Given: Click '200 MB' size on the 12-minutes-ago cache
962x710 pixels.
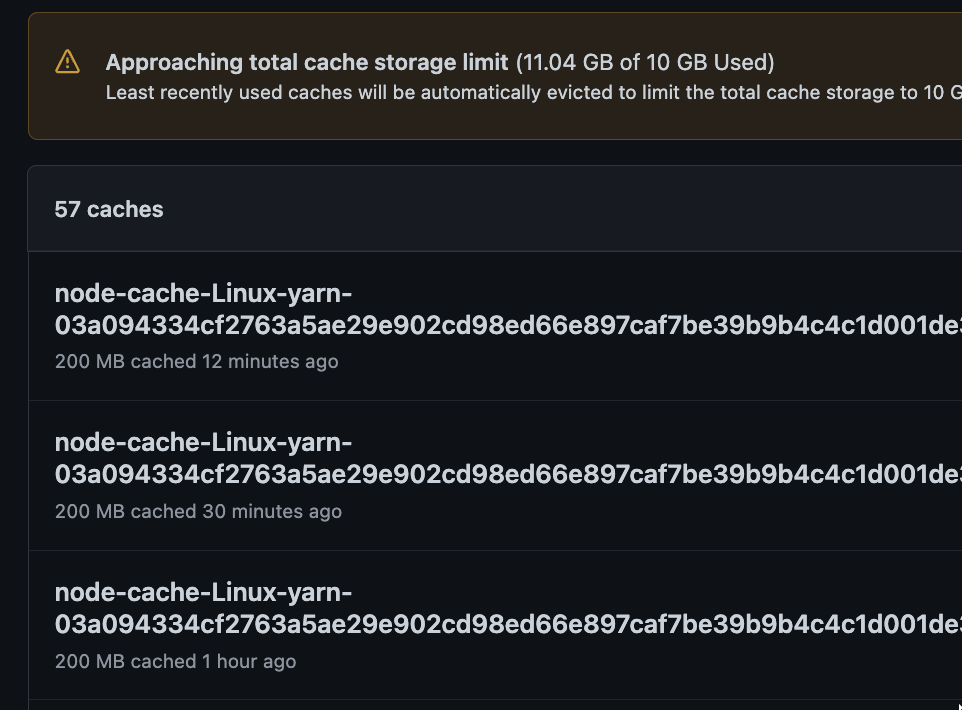Looking at the screenshot, I should point(90,361).
